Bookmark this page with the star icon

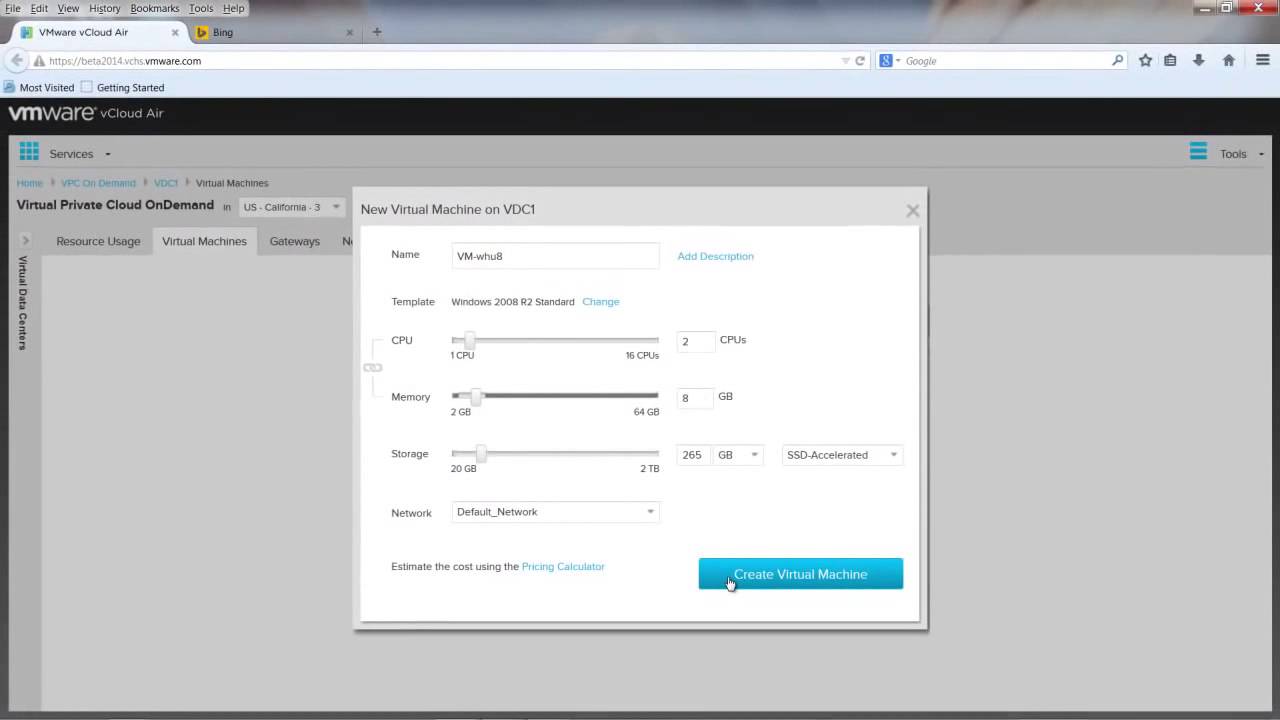click(1145, 60)
